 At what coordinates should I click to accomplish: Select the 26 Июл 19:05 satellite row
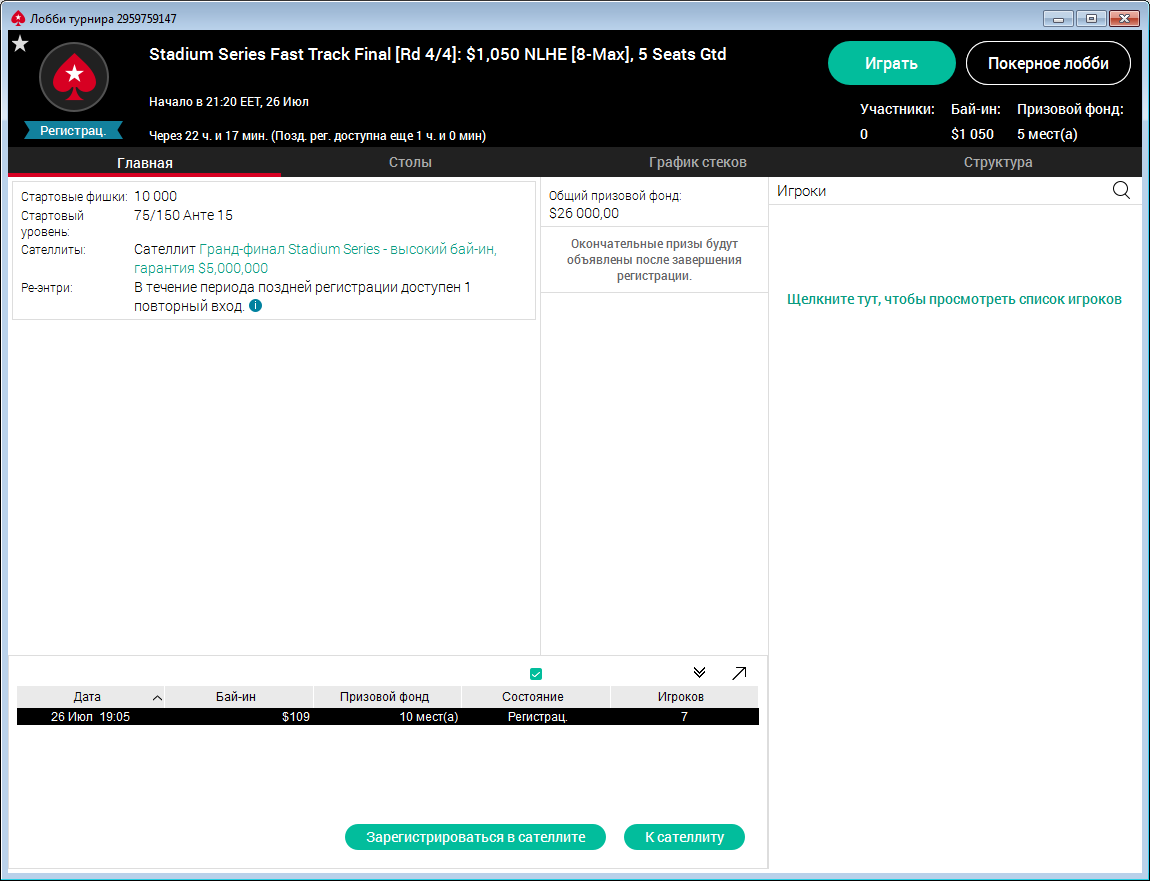point(387,717)
